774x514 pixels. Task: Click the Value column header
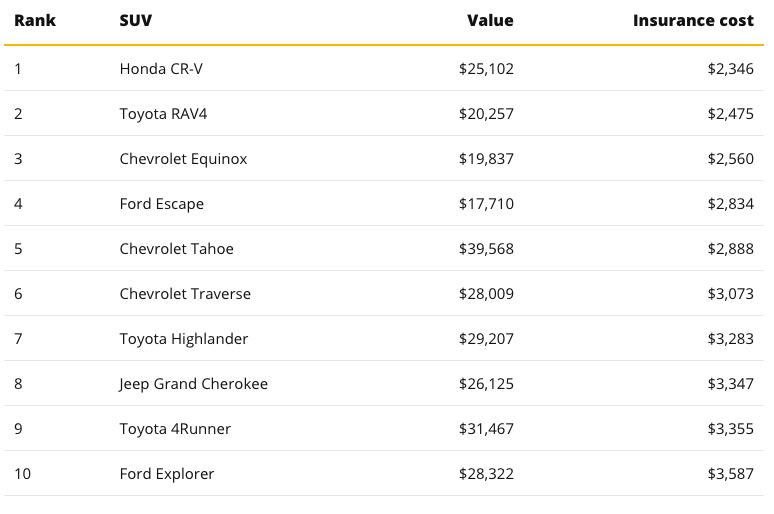[490, 20]
